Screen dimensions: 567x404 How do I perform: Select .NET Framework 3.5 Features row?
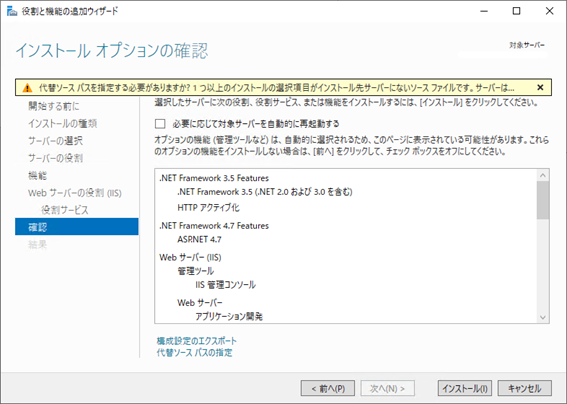(x=214, y=178)
